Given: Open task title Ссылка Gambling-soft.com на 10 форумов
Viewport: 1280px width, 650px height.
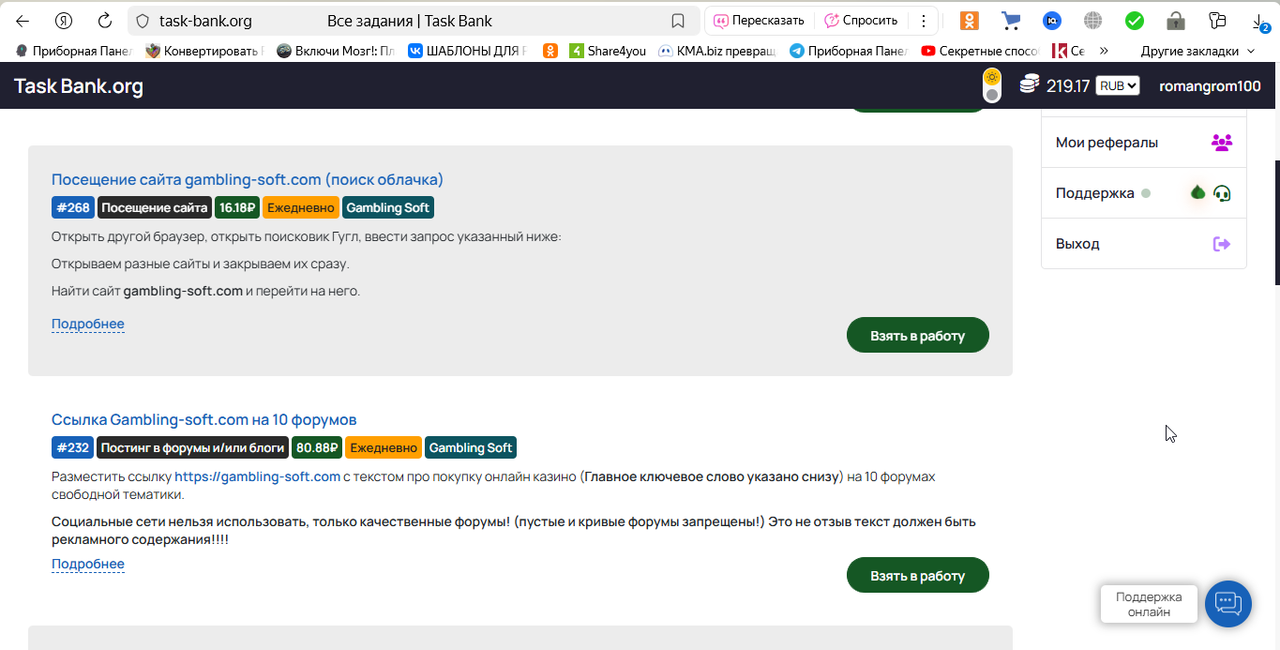Looking at the screenshot, I should pos(204,420).
